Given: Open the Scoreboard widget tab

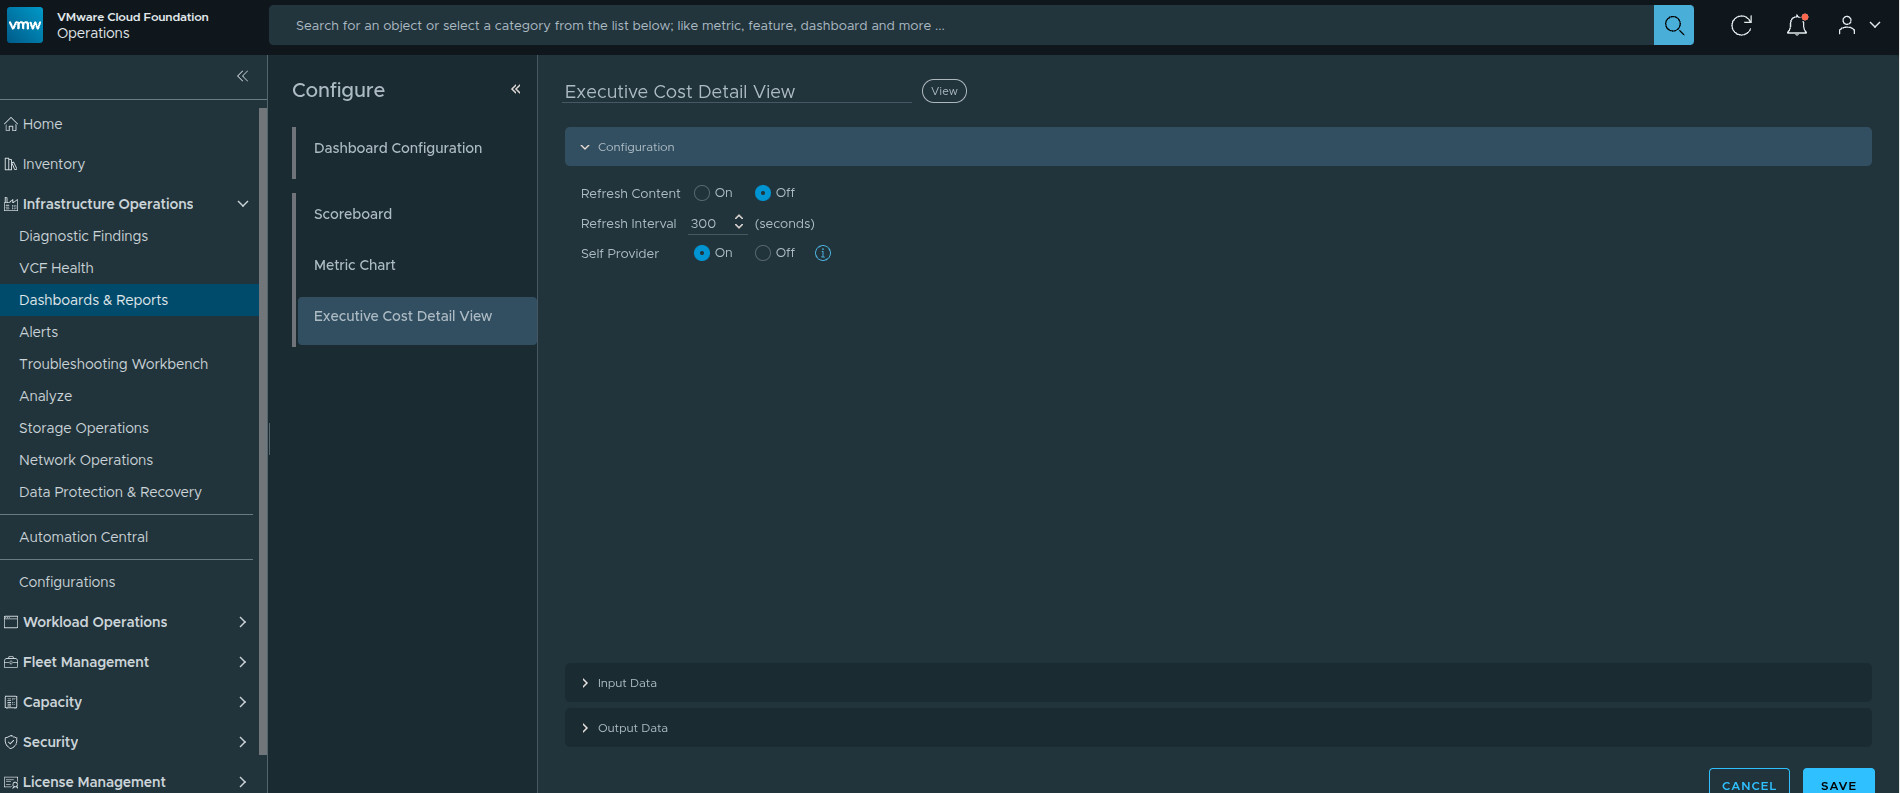Looking at the screenshot, I should (x=353, y=214).
